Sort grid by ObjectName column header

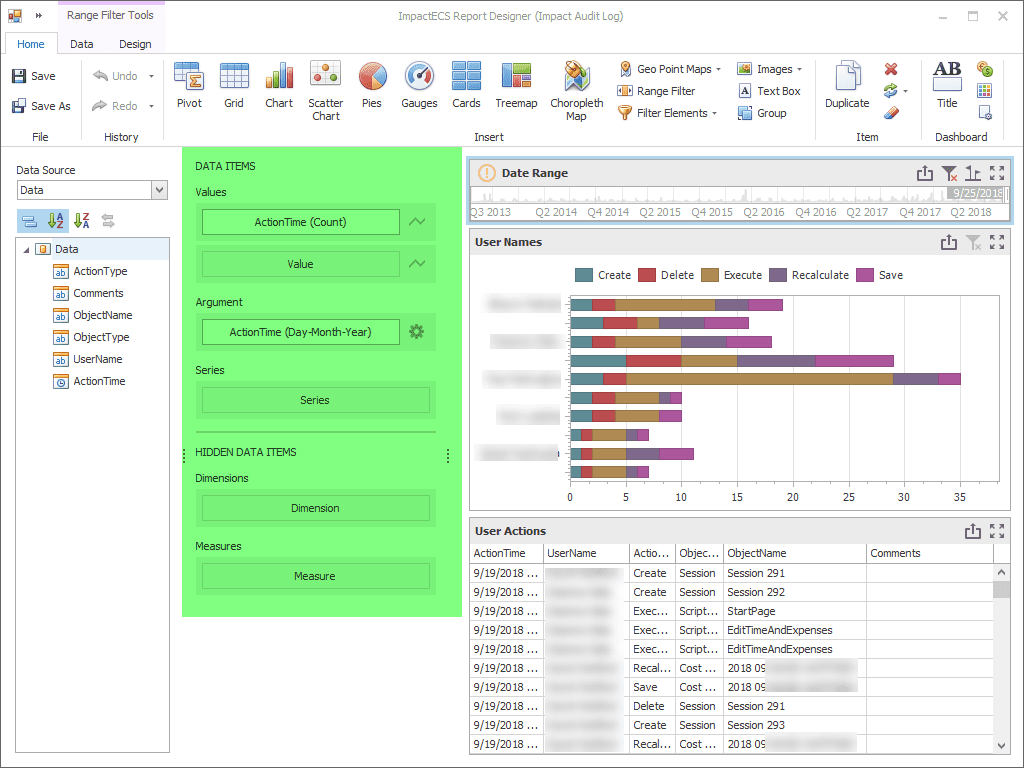pos(794,553)
